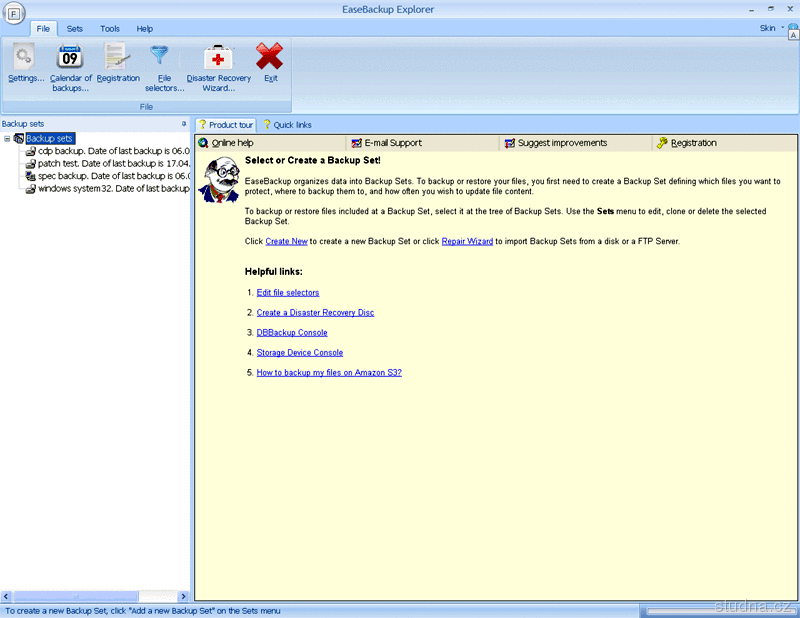Select the Backup sets root node

49,138
